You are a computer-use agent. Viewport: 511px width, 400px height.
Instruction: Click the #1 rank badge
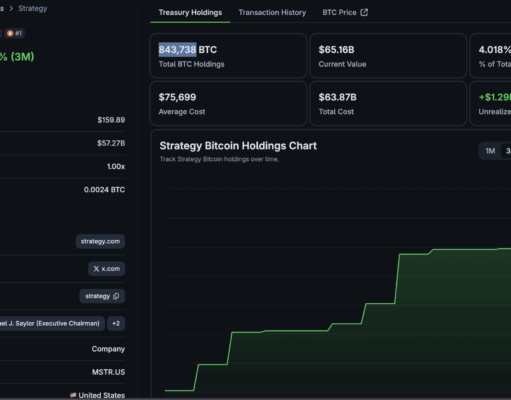pos(14,33)
